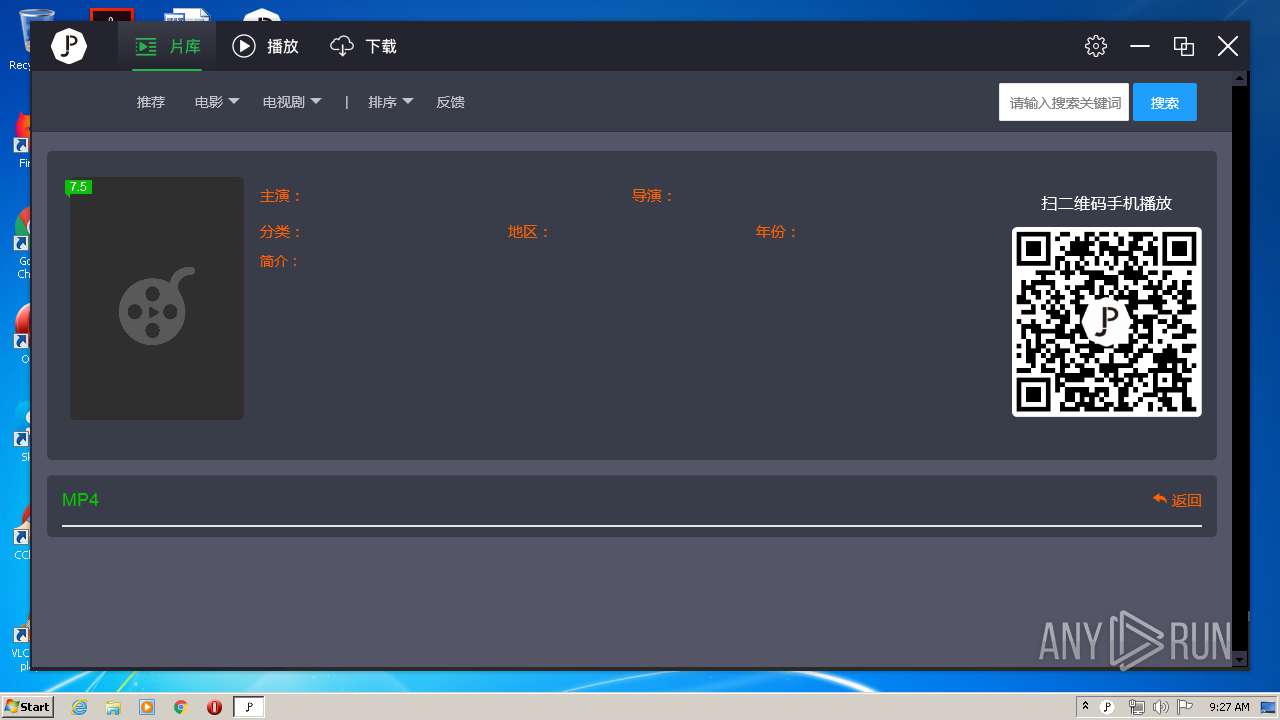Restore down the player window
Viewport: 1280px width, 720px height.
click(x=1184, y=46)
